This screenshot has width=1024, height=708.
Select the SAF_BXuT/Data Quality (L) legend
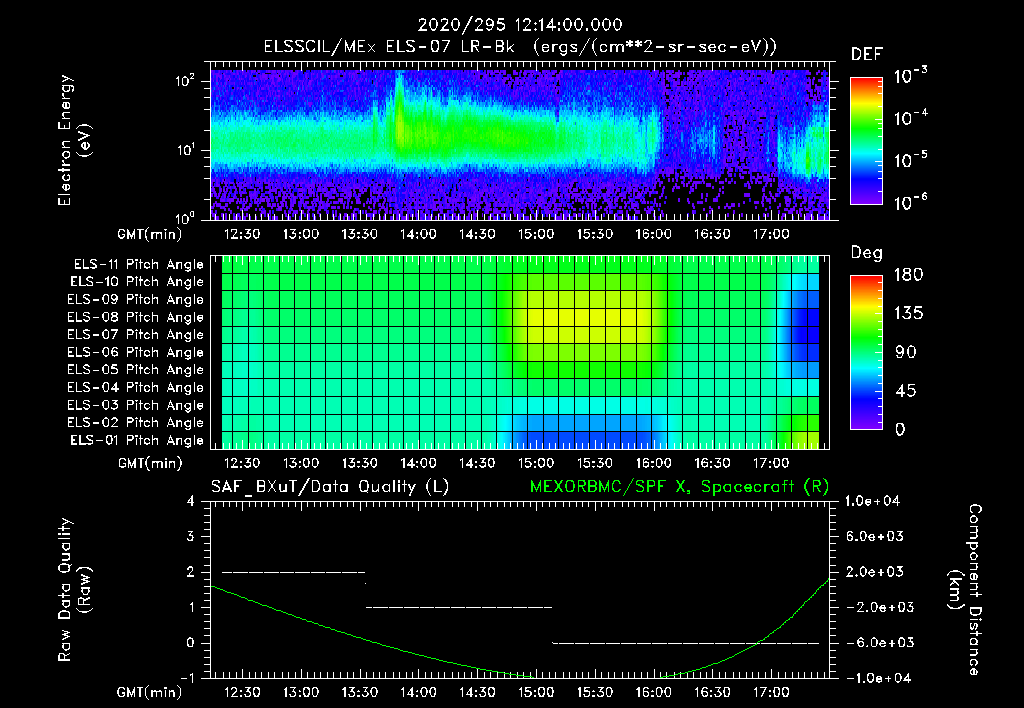click(x=330, y=487)
